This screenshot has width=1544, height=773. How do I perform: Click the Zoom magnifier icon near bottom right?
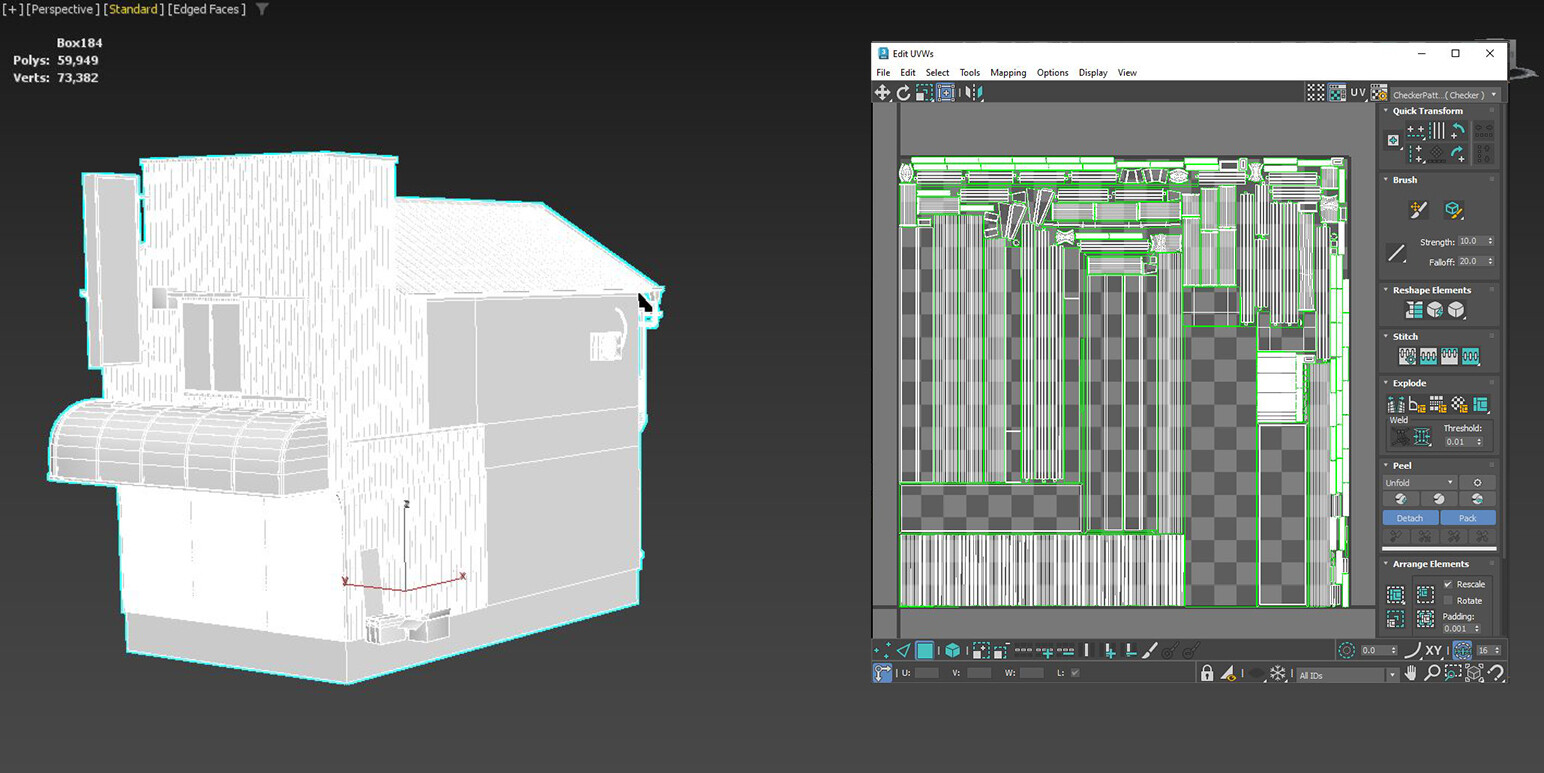[x=1433, y=673]
